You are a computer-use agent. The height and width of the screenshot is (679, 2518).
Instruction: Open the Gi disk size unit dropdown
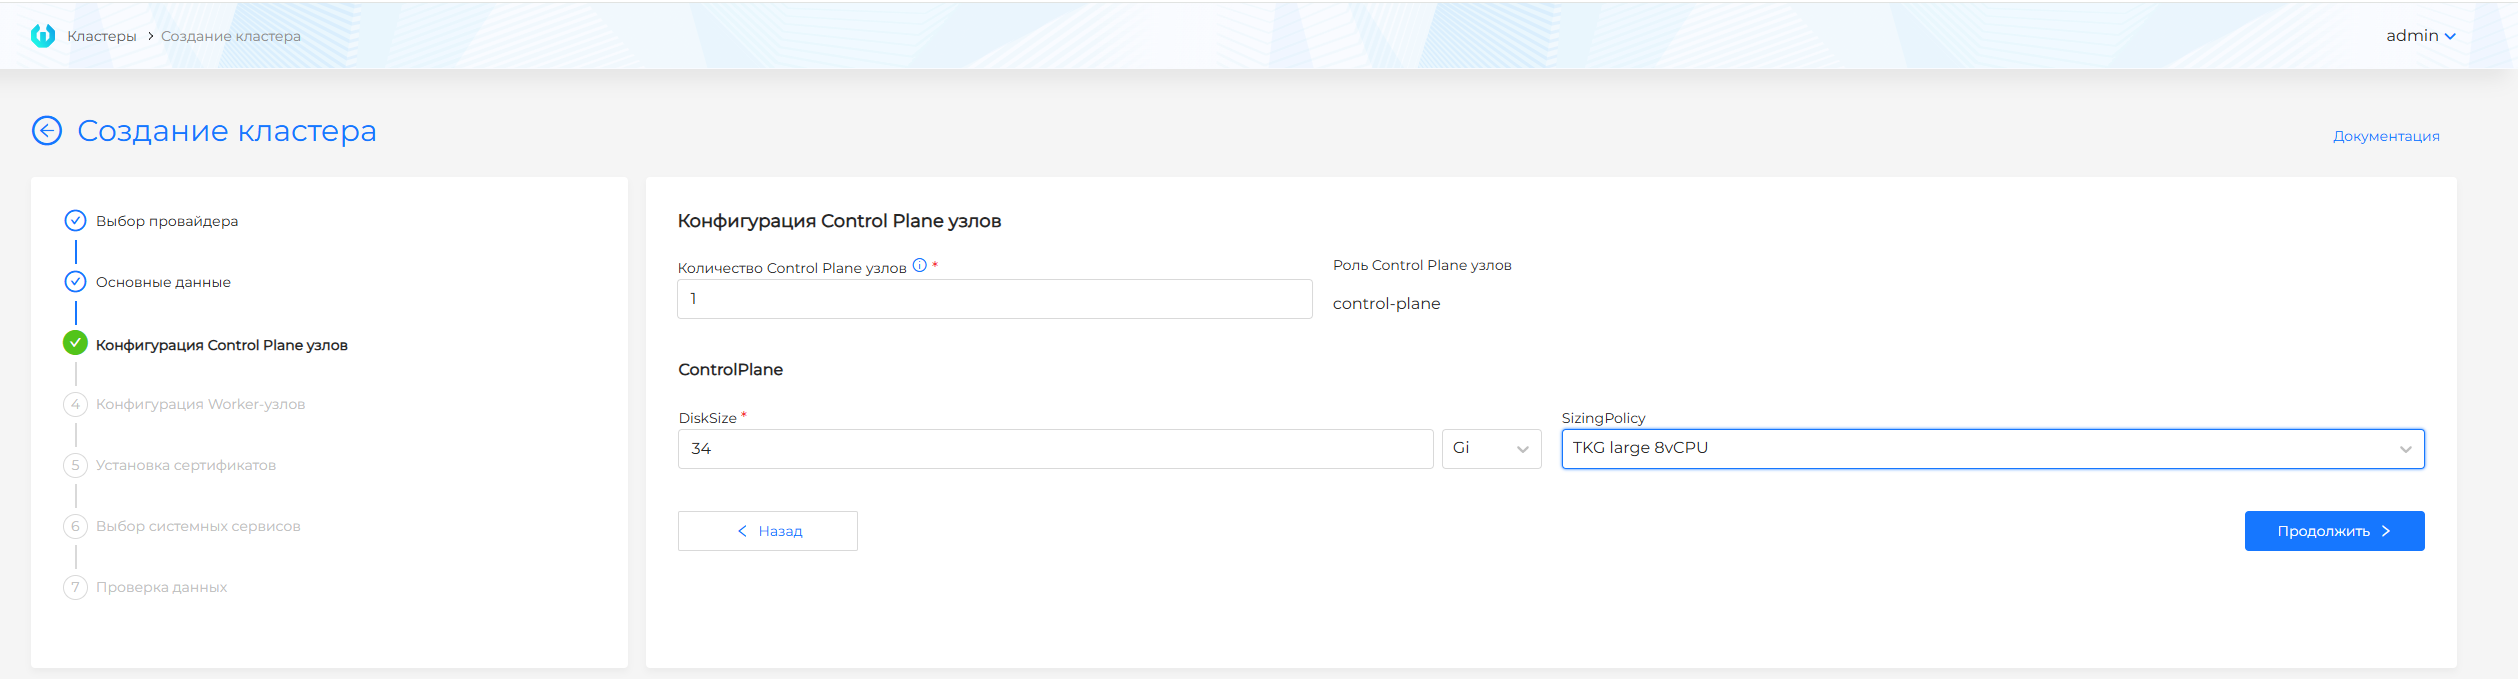[1491, 449]
